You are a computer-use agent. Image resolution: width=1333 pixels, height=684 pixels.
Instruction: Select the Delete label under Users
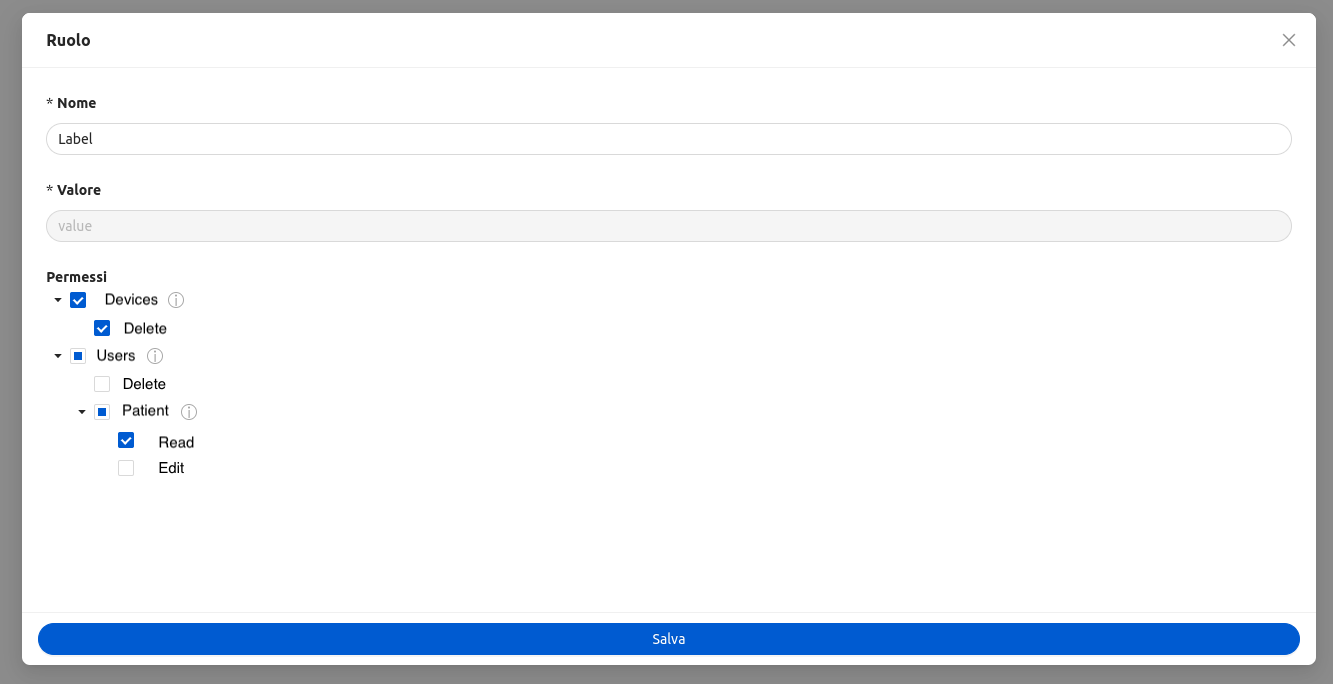coord(145,383)
